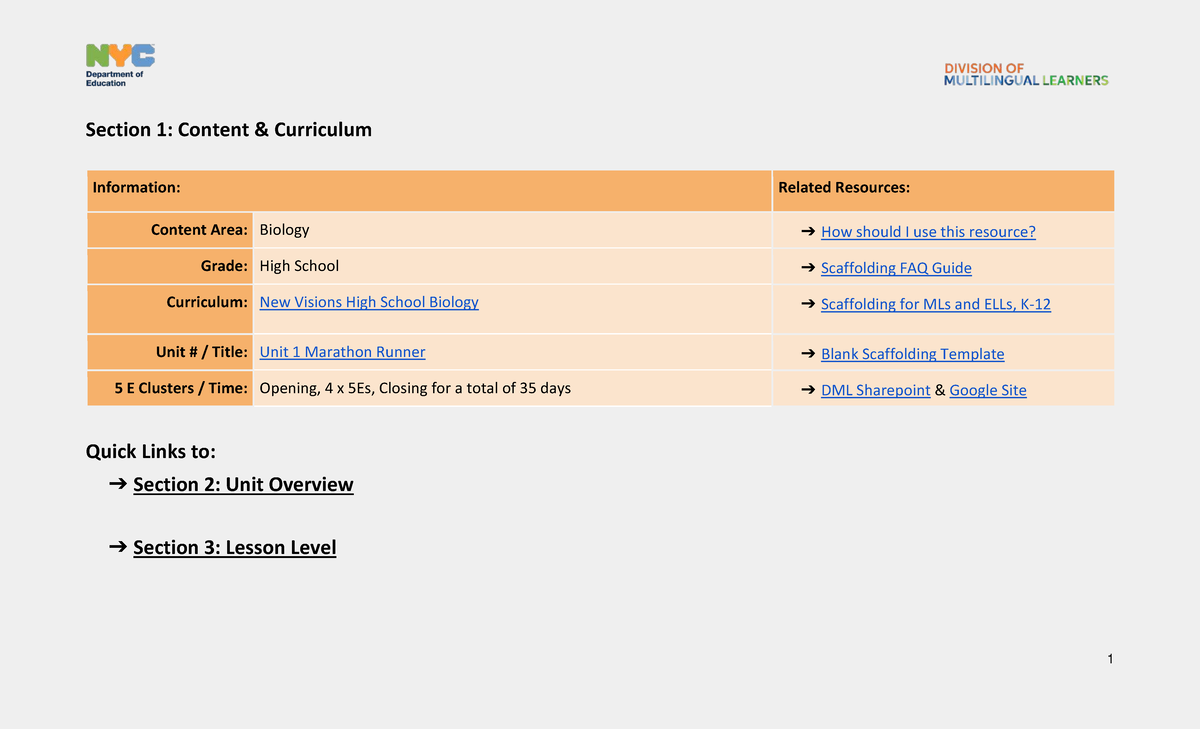Screen dimensions: 1200x729
Task: Click the arrow next to Blank Scaffolding Template
Action: point(808,354)
